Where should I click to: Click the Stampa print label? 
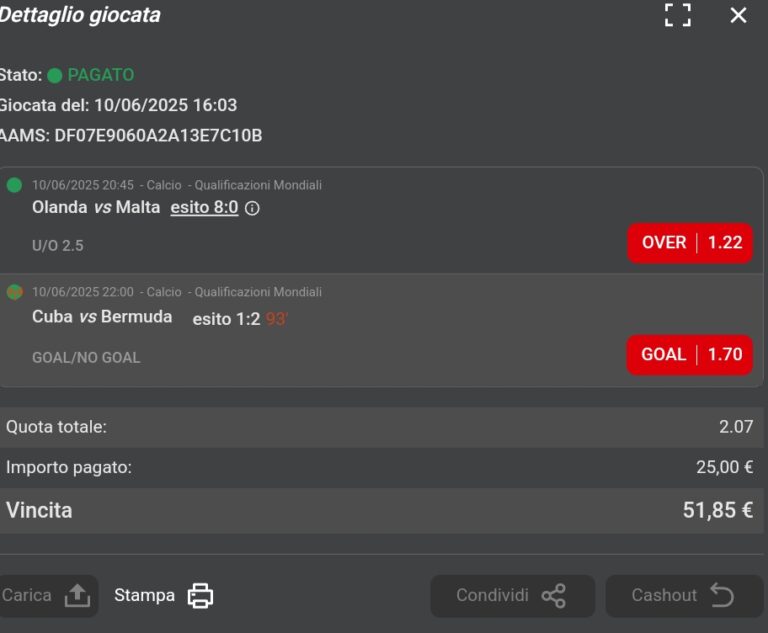click(x=144, y=595)
